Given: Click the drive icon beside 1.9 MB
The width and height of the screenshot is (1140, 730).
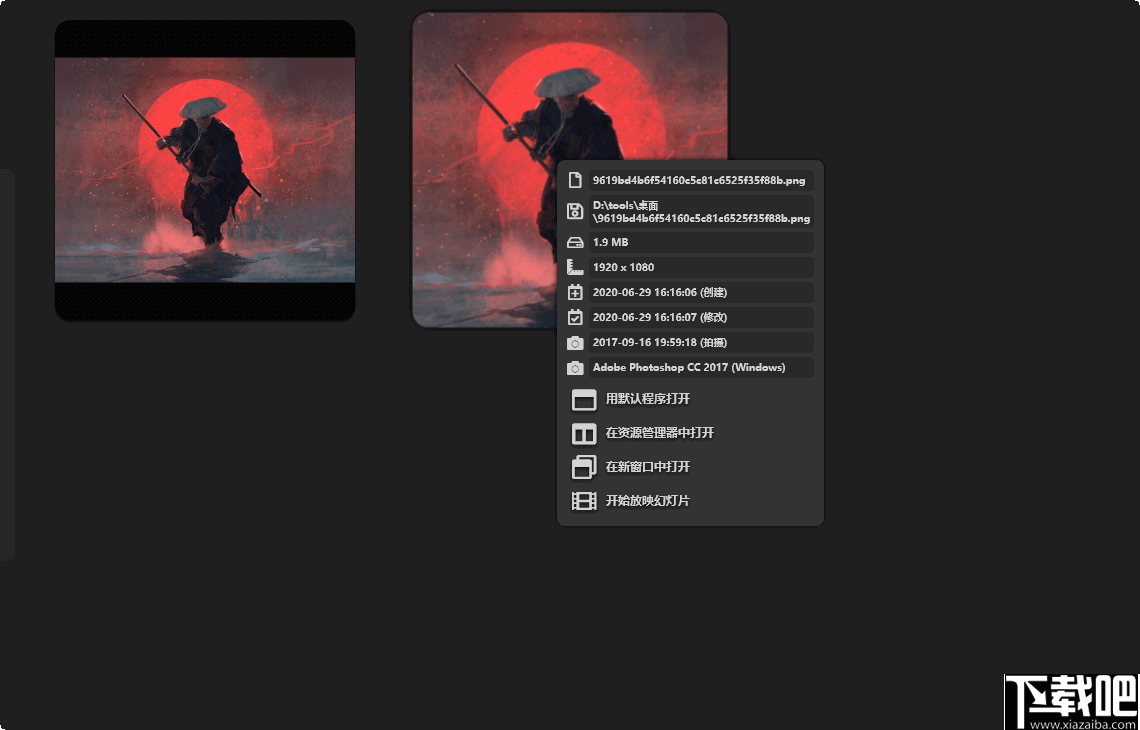Looking at the screenshot, I should (x=575, y=242).
